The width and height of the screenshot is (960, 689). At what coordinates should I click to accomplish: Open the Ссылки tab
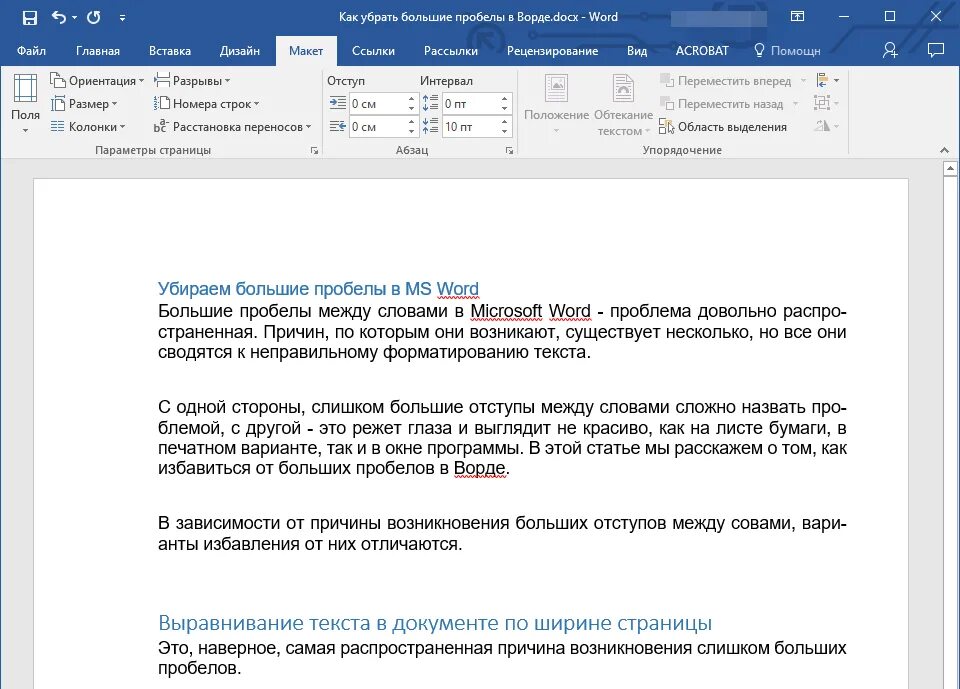373,51
